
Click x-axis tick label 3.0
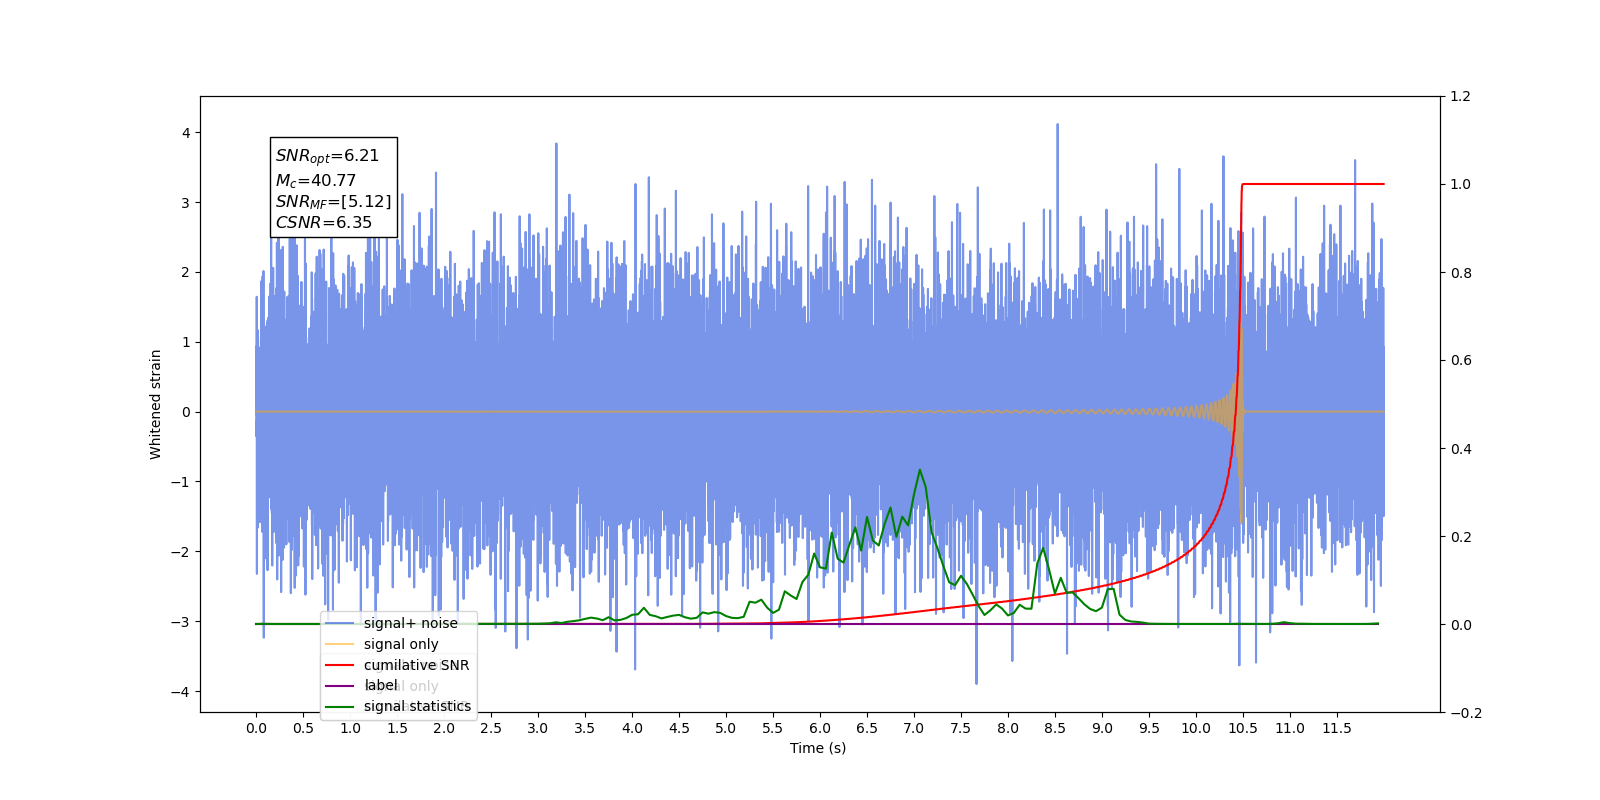click(x=538, y=728)
